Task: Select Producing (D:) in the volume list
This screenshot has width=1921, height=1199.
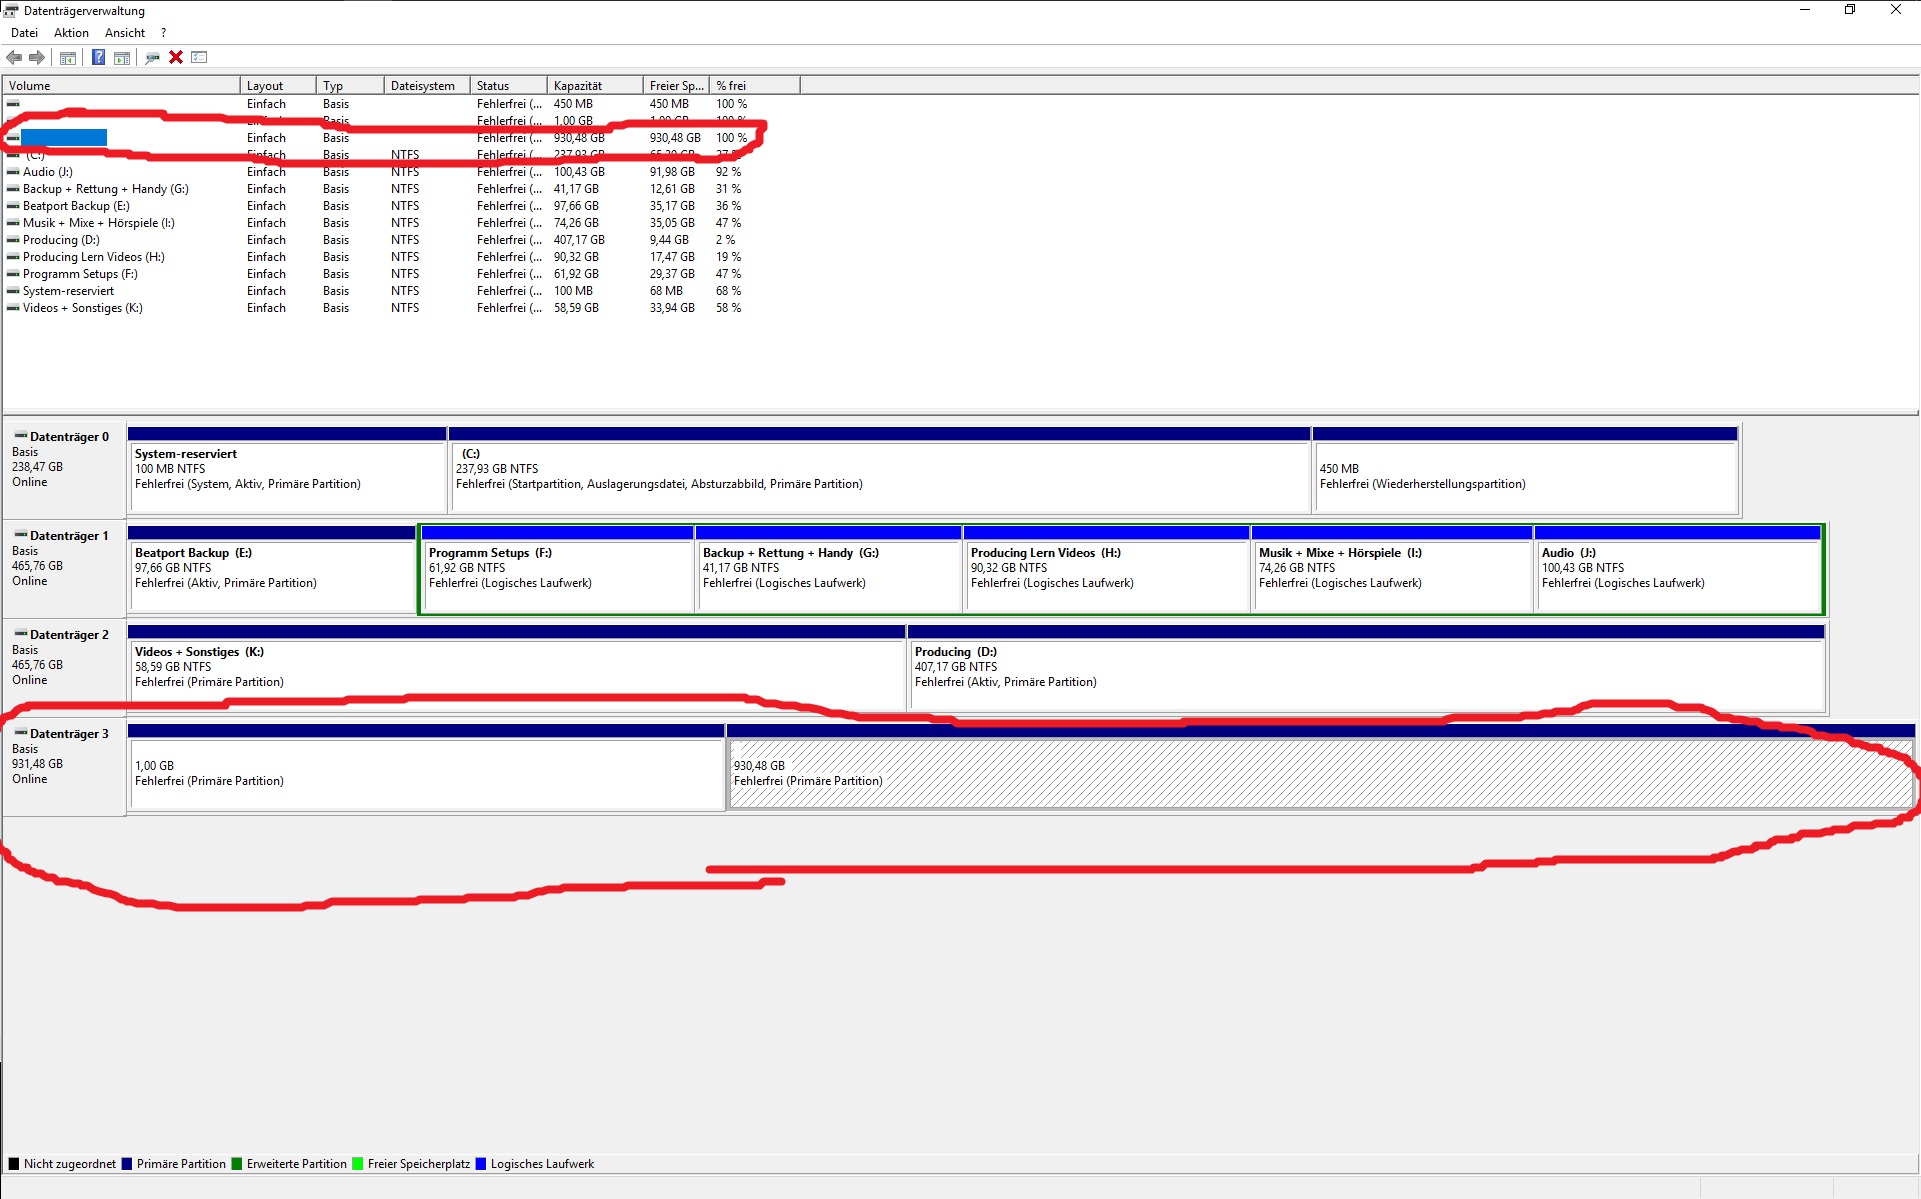Action: pos(61,240)
